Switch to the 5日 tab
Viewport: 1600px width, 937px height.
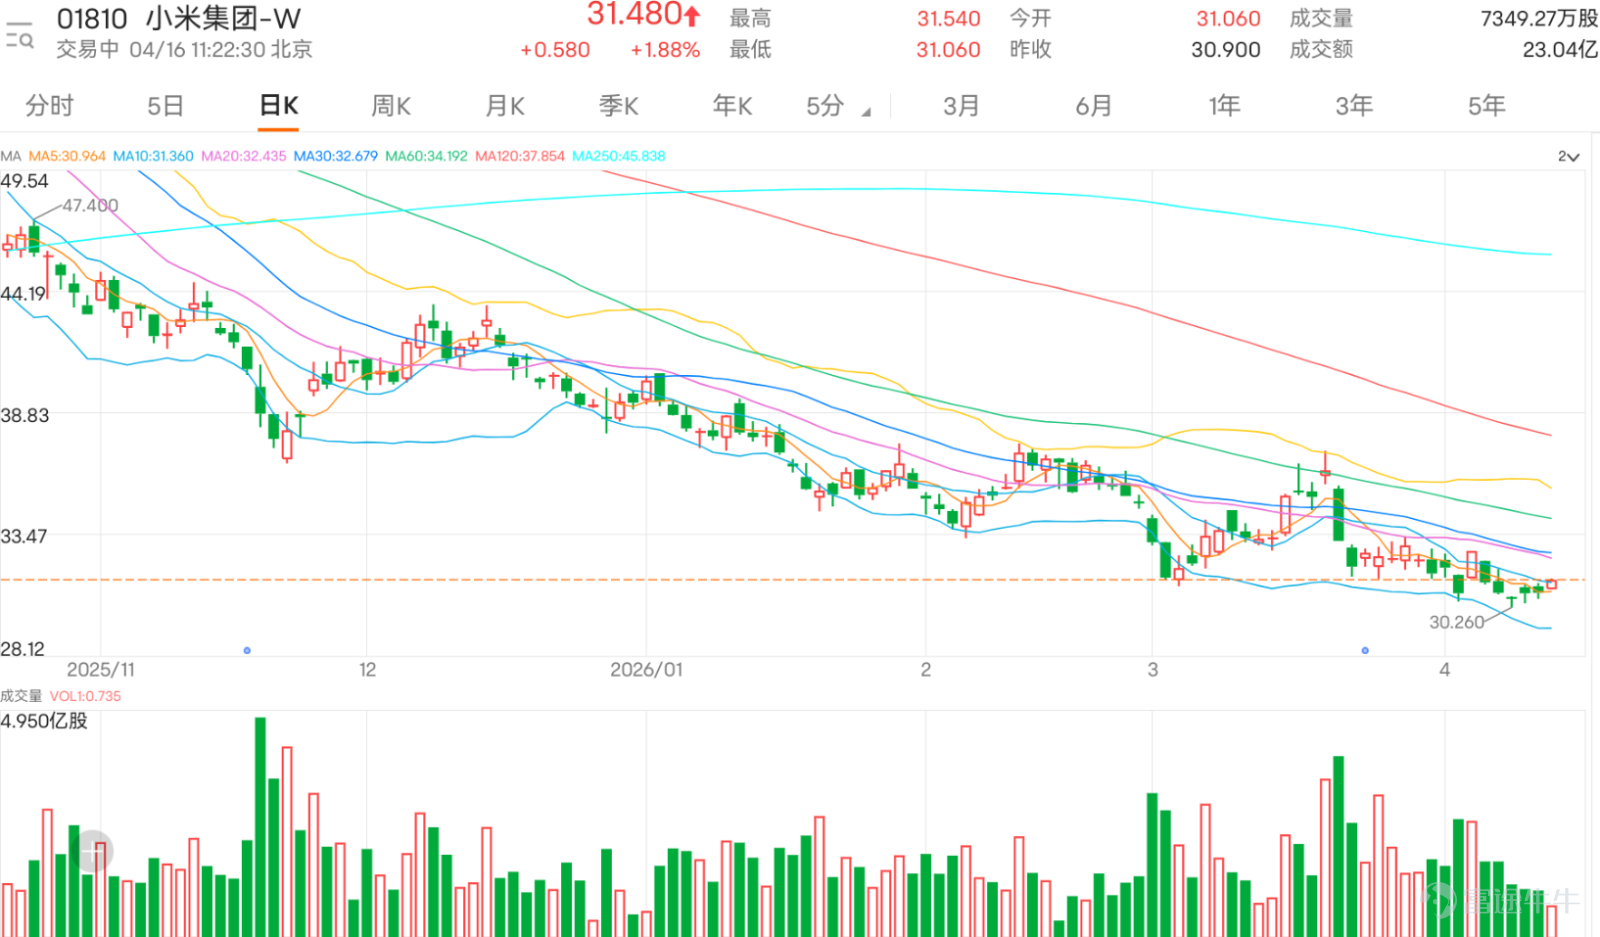pos(165,106)
